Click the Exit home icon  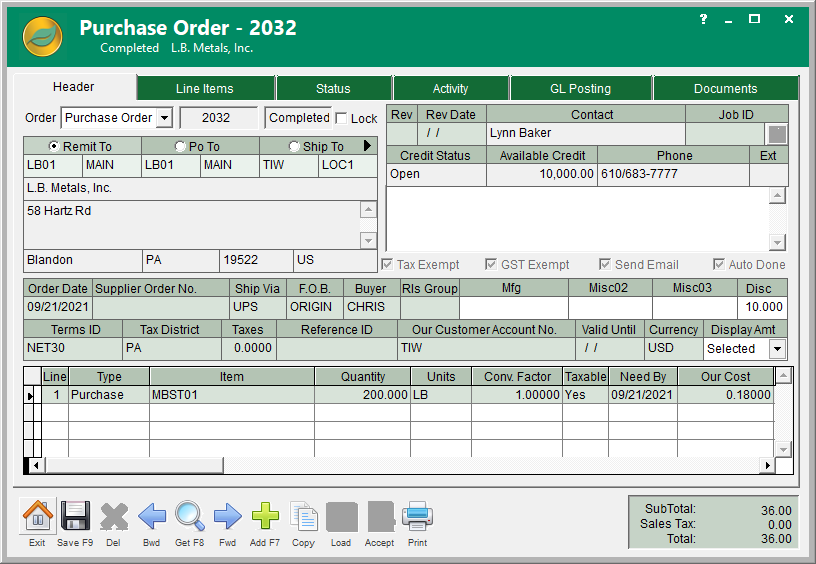(x=37, y=516)
